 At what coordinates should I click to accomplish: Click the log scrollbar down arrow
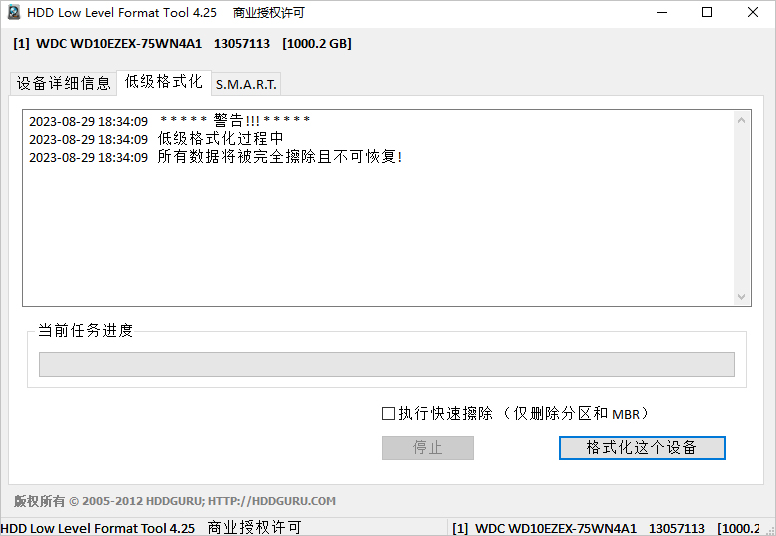tap(741, 296)
